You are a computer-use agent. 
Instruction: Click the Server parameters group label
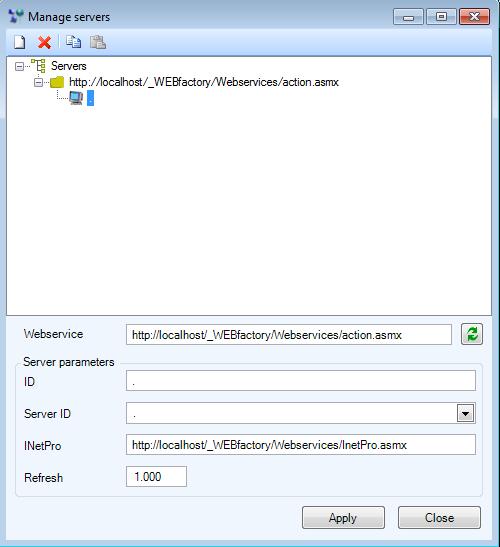pos(69,362)
